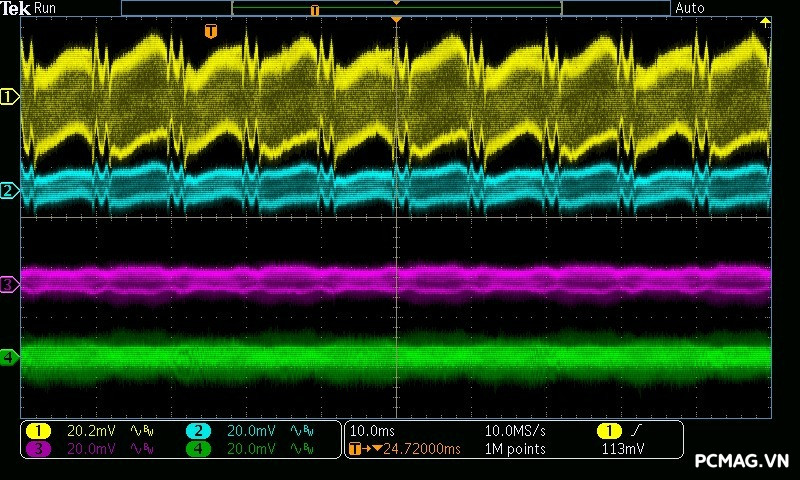Toggle the cyan channel 2 badge
The image size is (800, 480).
pyautogui.click(x=198, y=431)
